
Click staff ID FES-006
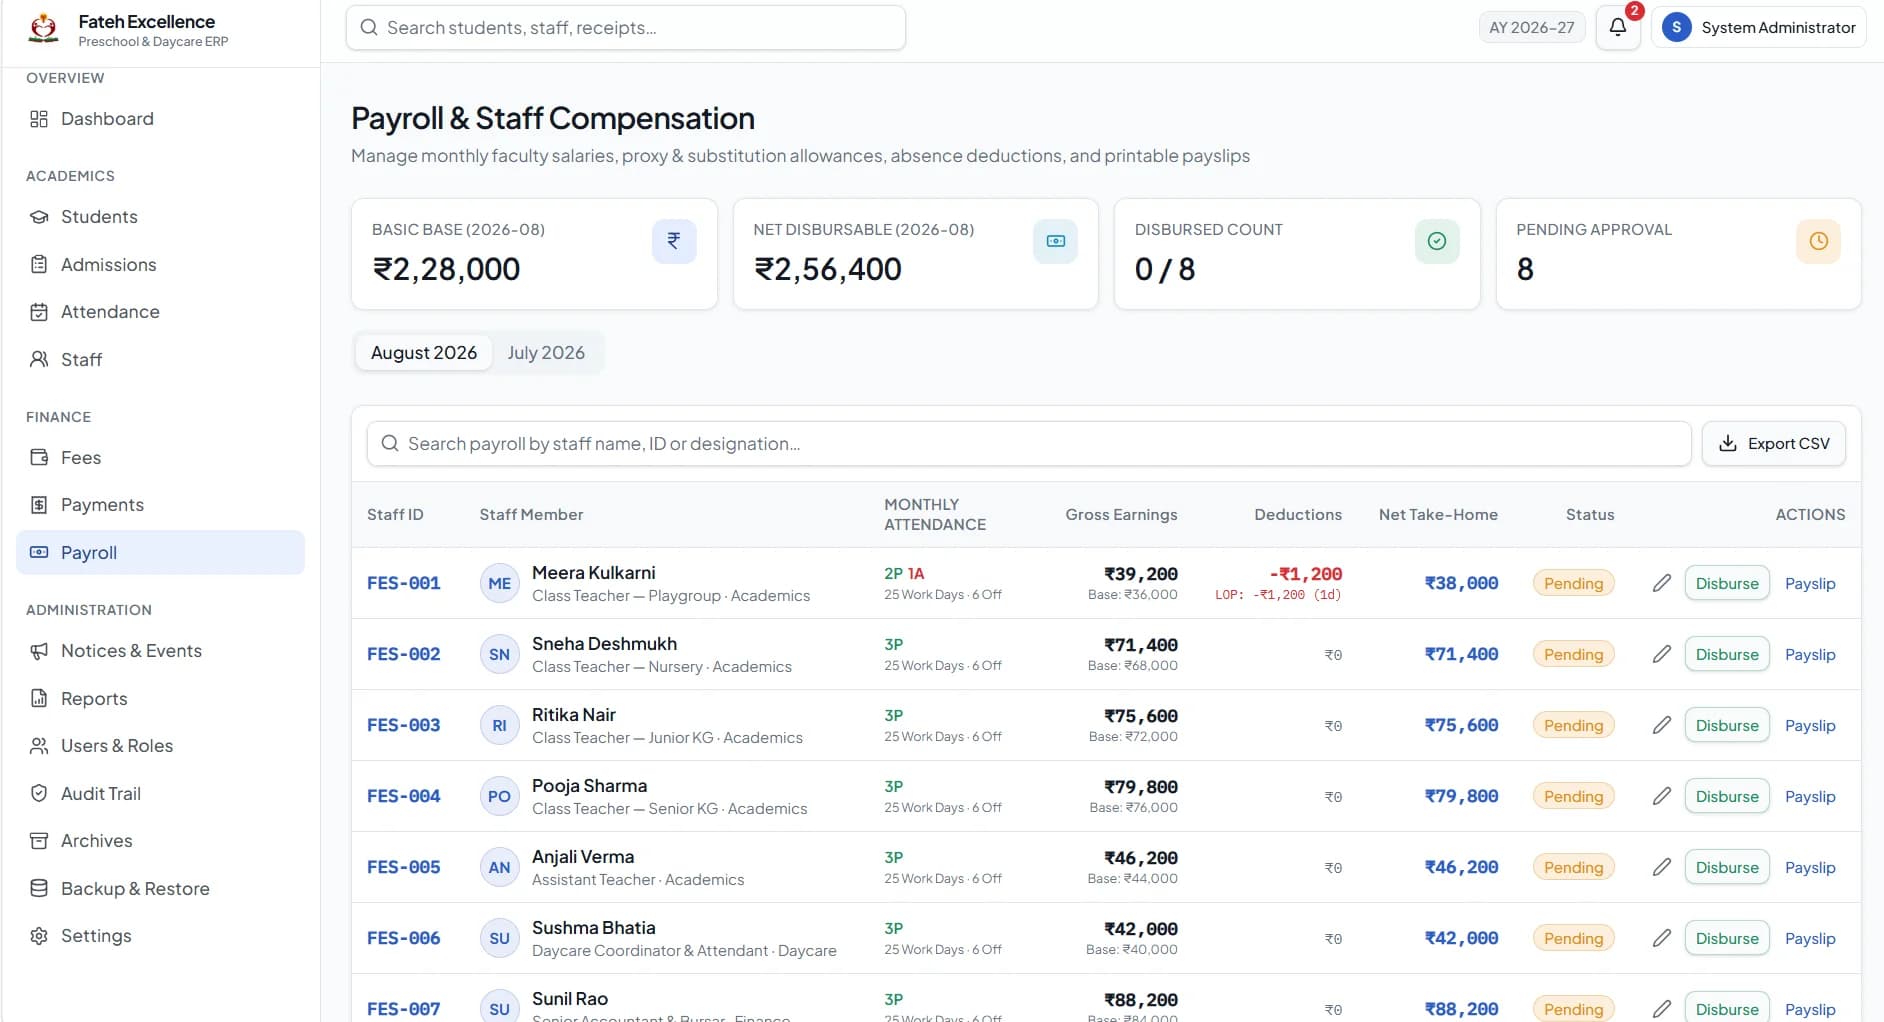[x=403, y=938]
